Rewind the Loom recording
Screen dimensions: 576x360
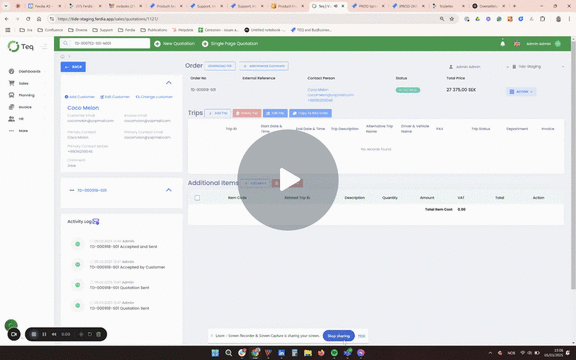54,334
